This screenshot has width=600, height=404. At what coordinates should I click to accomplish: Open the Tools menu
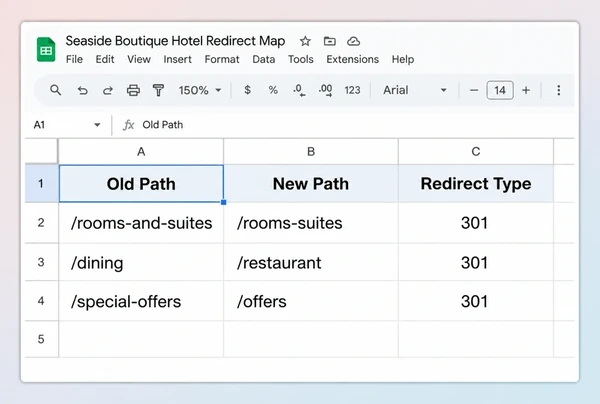point(301,59)
